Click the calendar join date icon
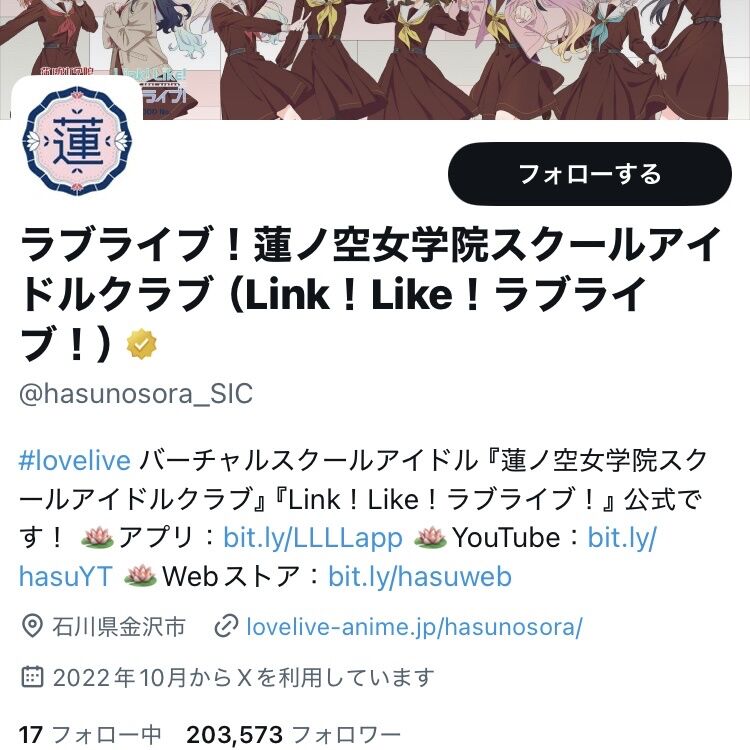Viewport: 750px width, 750px height. [x=33, y=677]
